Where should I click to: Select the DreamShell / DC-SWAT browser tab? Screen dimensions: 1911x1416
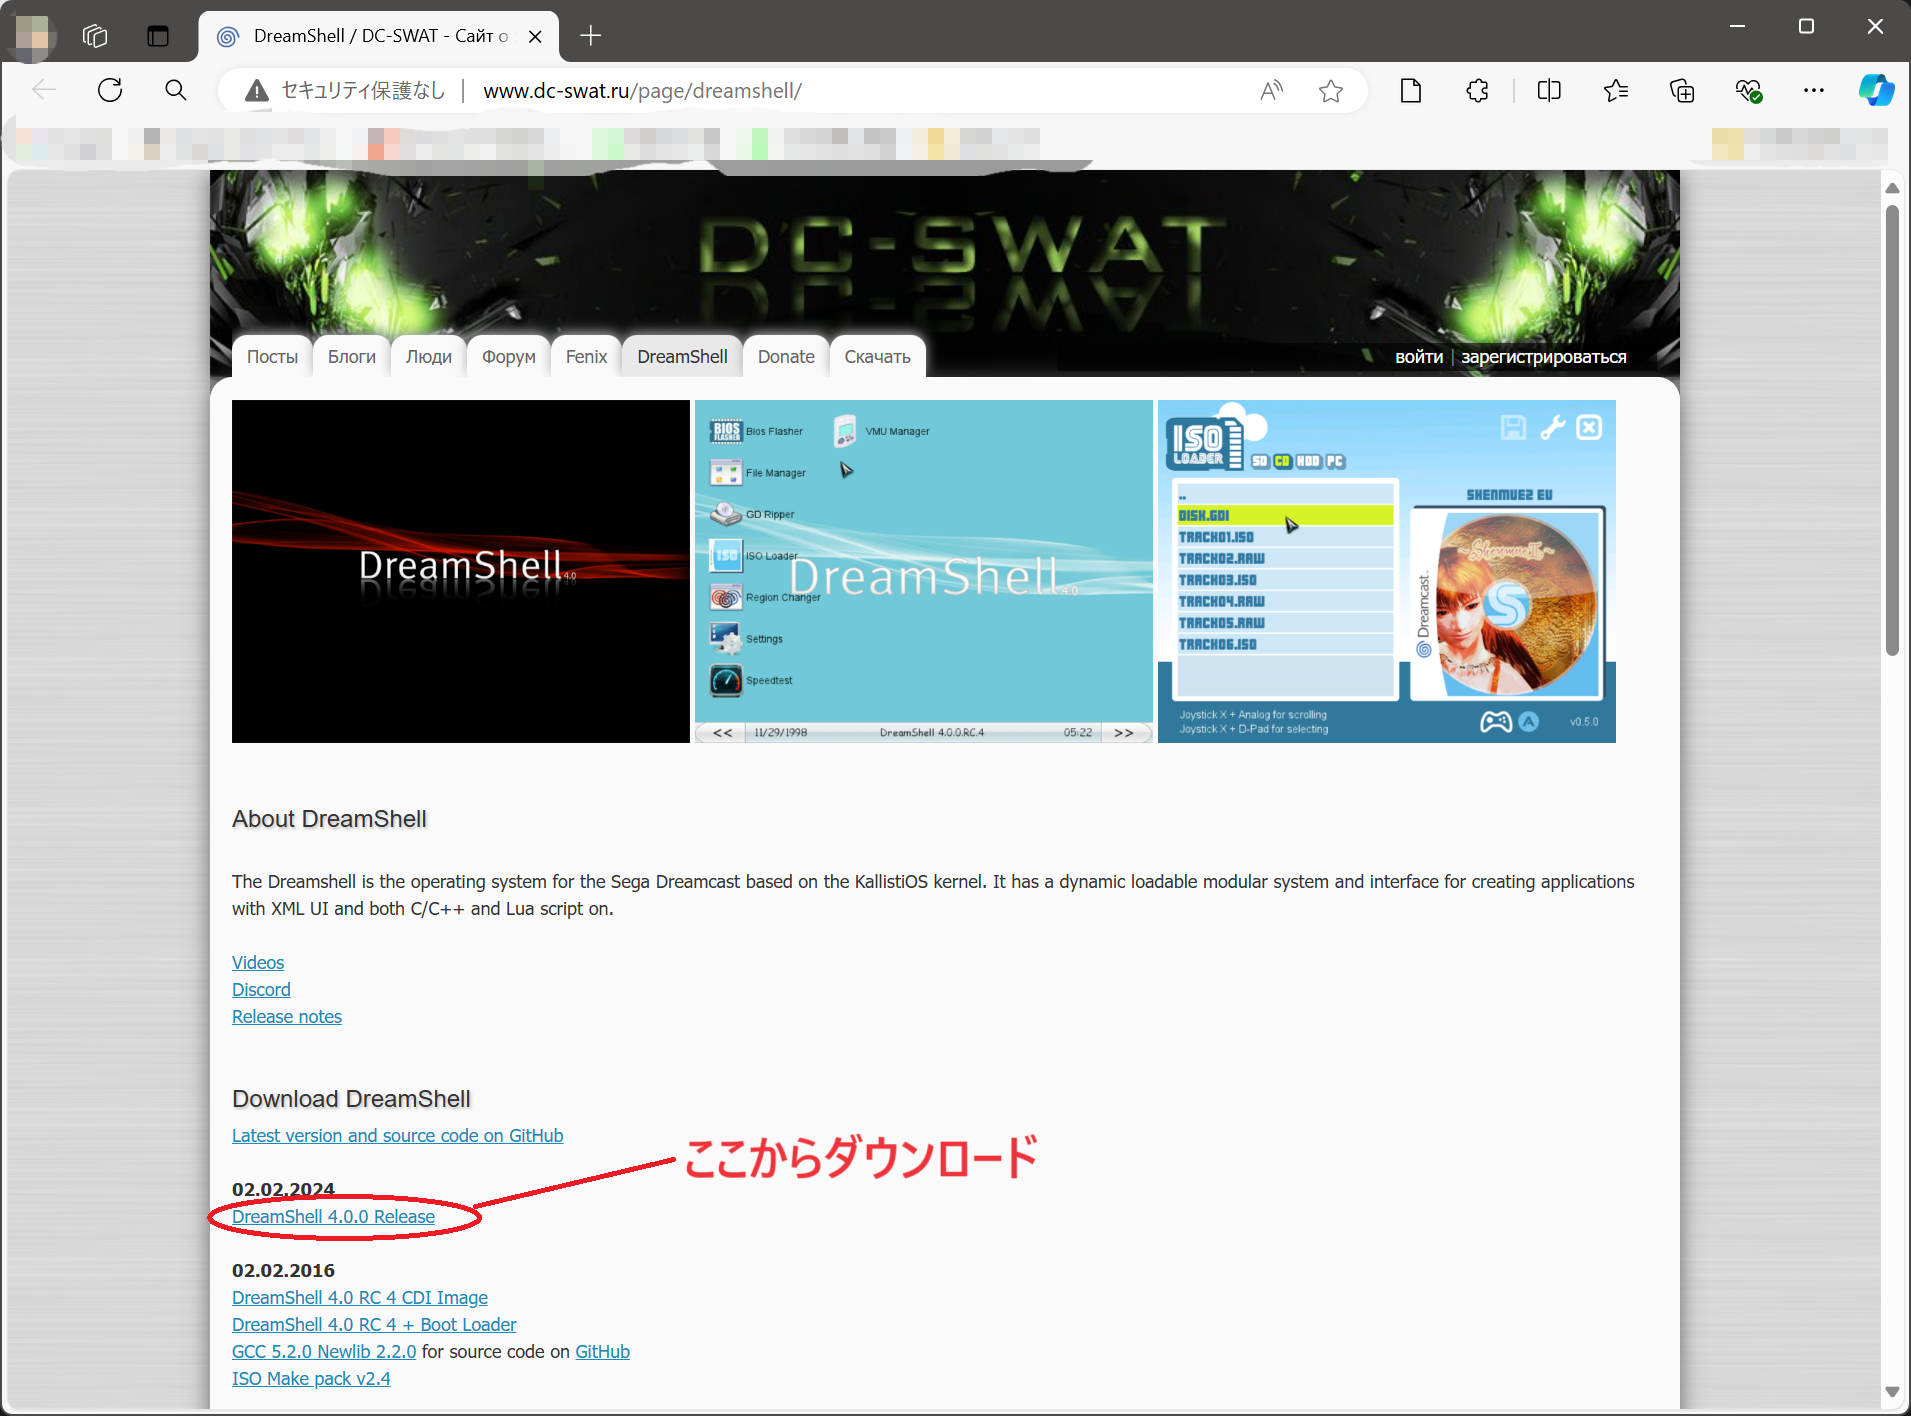[379, 36]
